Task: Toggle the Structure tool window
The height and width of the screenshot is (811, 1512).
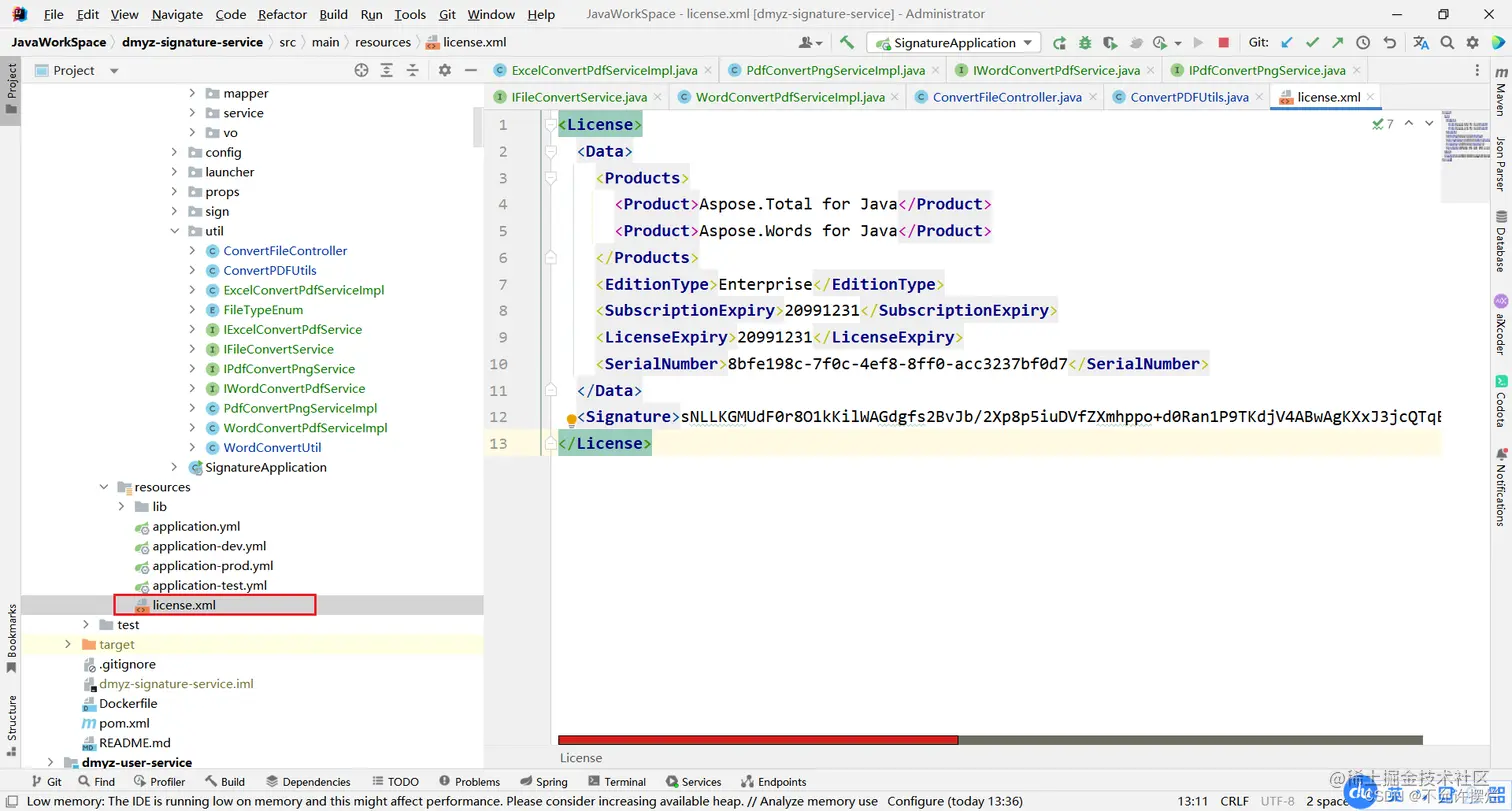Action: (12, 725)
